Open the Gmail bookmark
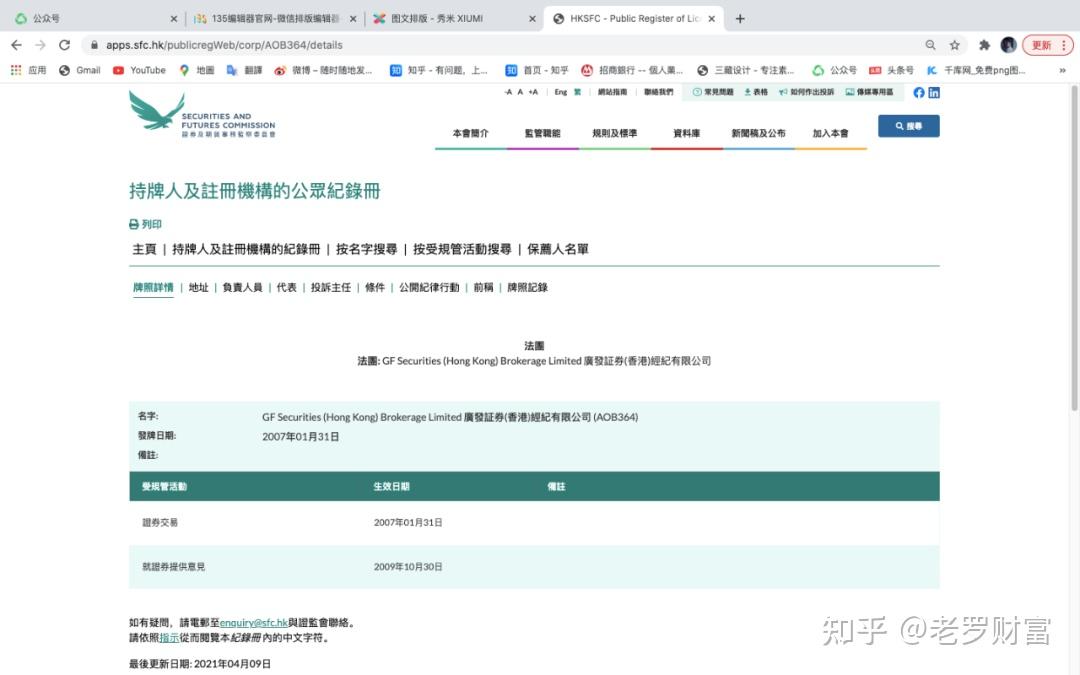Image resolution: width=1080 pixels, height=675 pixels. (80, 70)
